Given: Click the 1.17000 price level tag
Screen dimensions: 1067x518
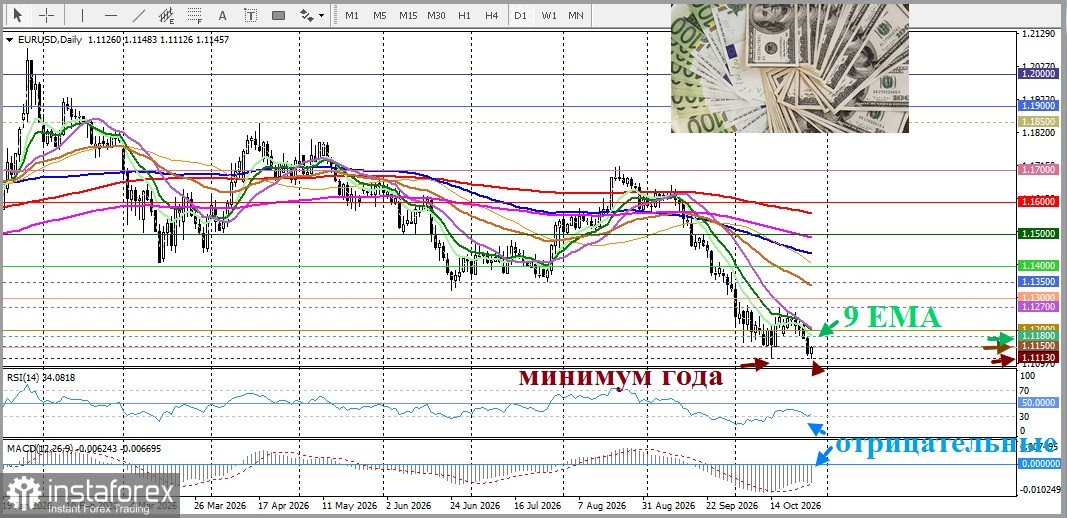Looking at the screenshot, I should tap(1038, 169).
